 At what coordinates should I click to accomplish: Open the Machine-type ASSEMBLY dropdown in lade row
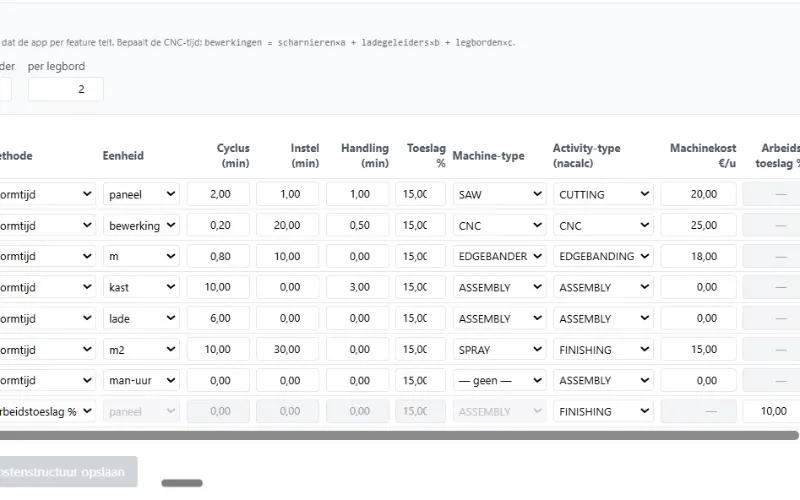click(499, 318)
